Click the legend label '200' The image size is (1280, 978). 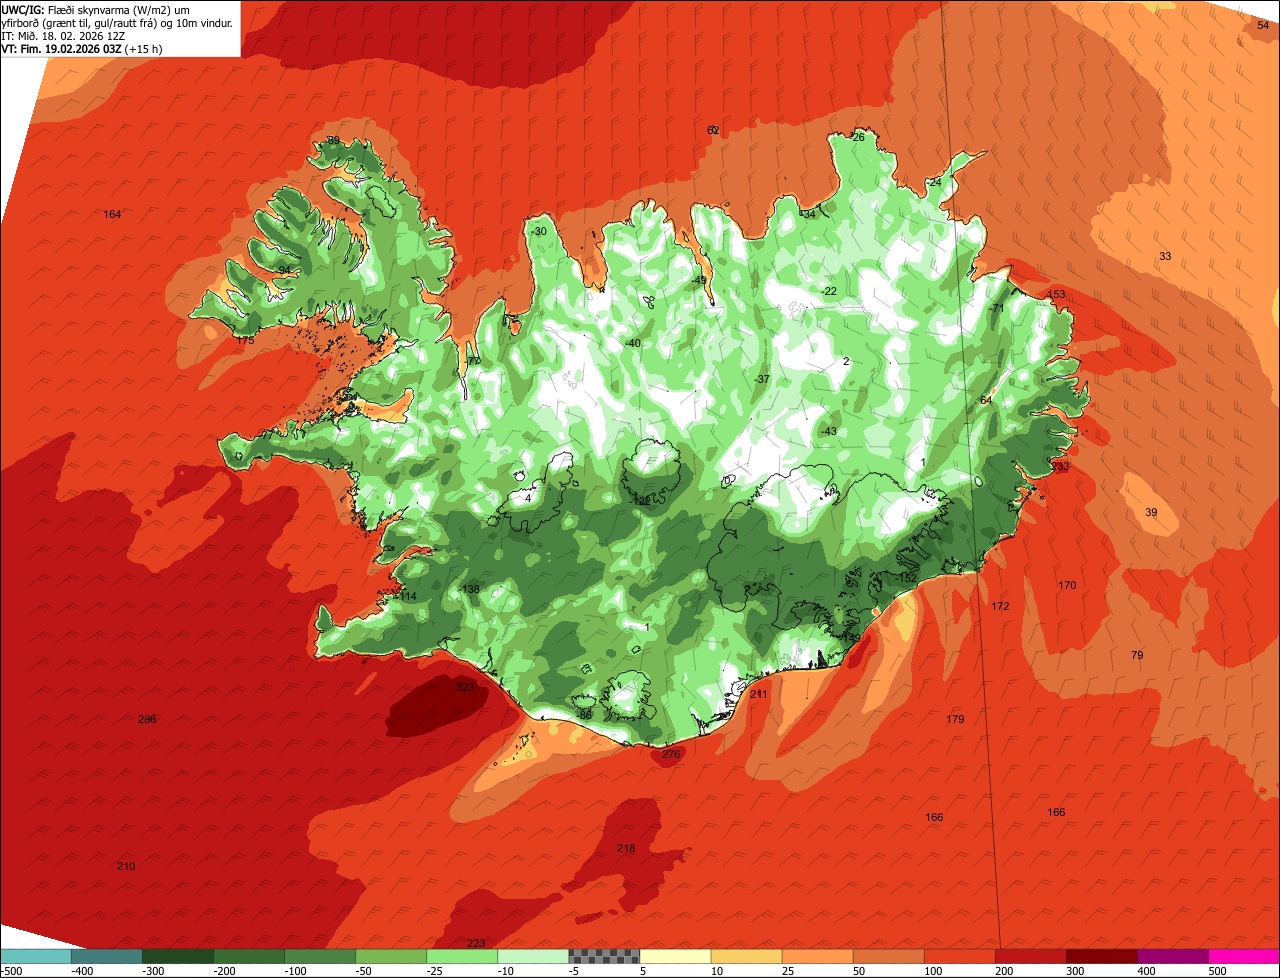click(1004, 971)
